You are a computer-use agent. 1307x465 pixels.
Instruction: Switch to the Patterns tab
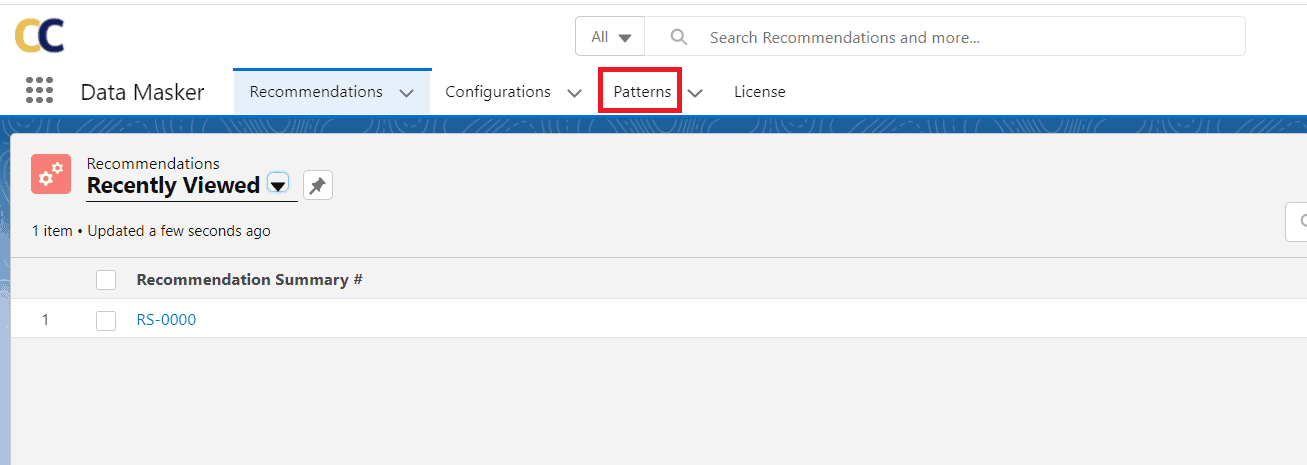642,92
